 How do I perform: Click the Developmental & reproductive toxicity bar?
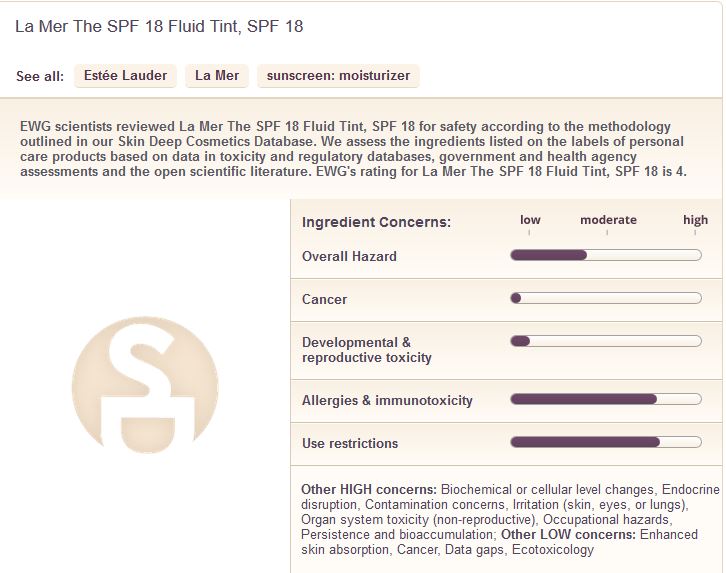(x=606, y=341)
